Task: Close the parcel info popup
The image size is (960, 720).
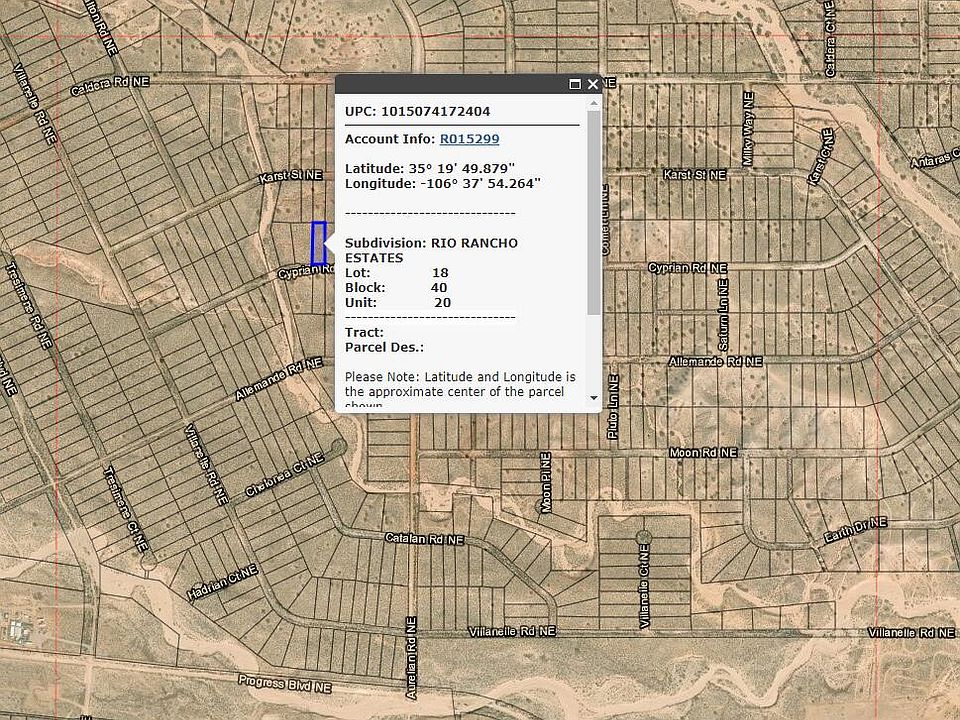Action: [x=592, y=85]
